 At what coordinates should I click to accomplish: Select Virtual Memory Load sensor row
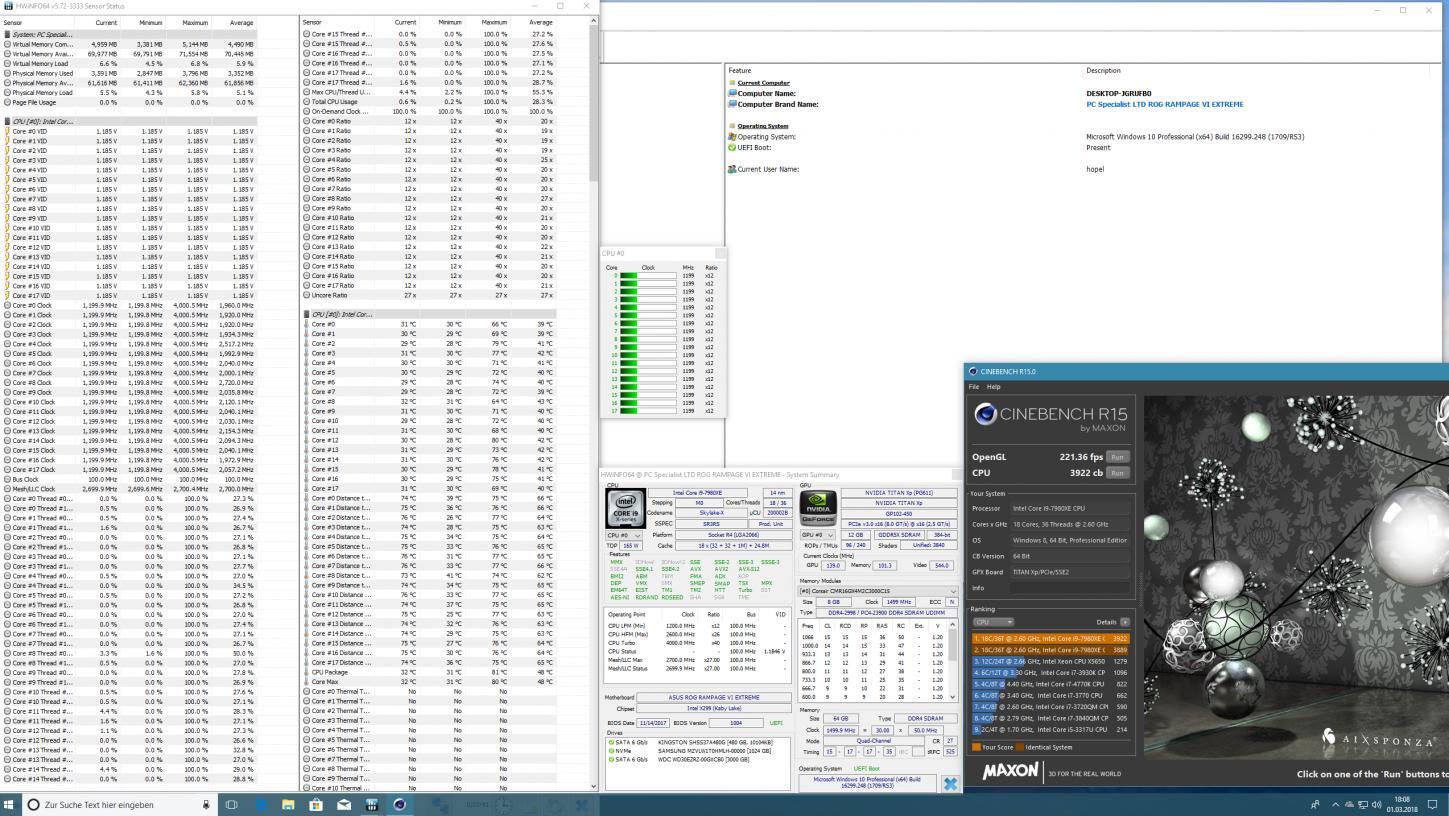point(130,63)
